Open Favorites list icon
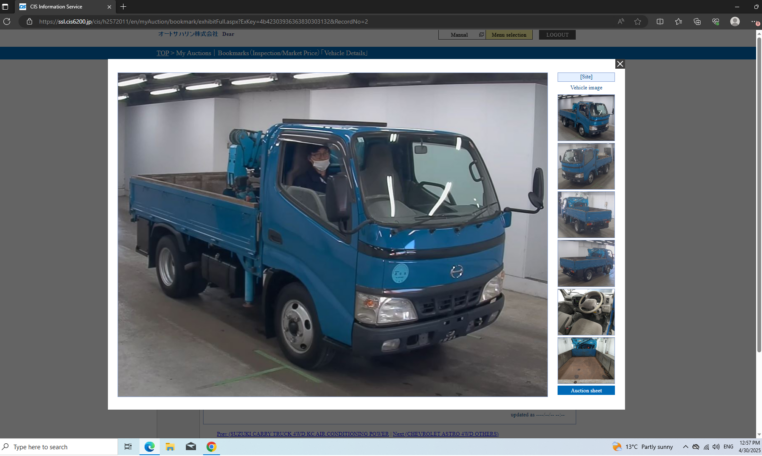 pyautogui.click(x=678, y=21)
